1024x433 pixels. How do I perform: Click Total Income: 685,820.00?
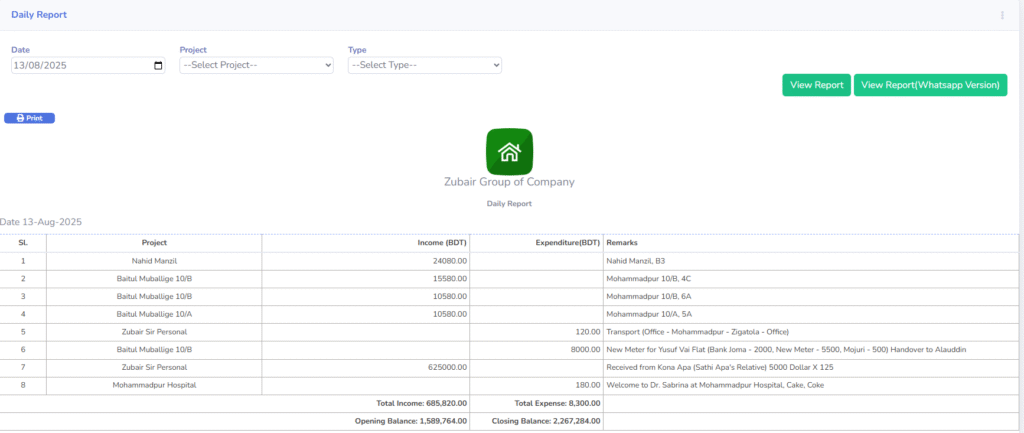point(421,404)
